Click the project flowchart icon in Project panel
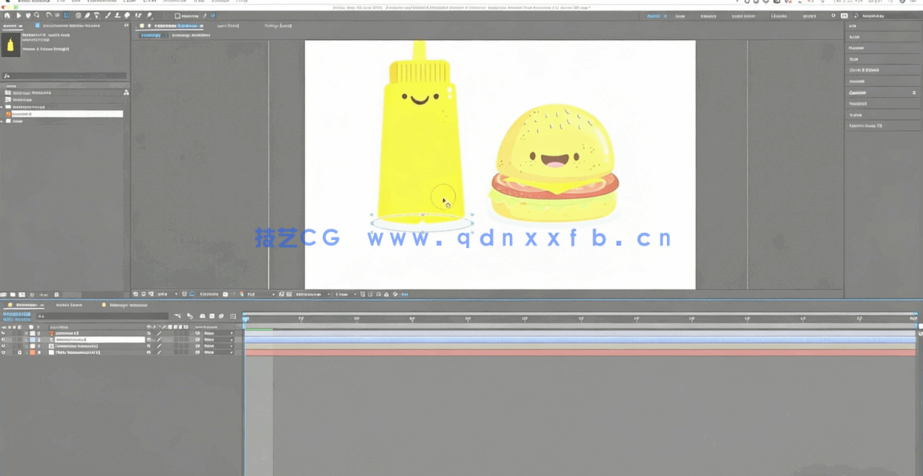 pyautogui.click(x=126, y=93)
